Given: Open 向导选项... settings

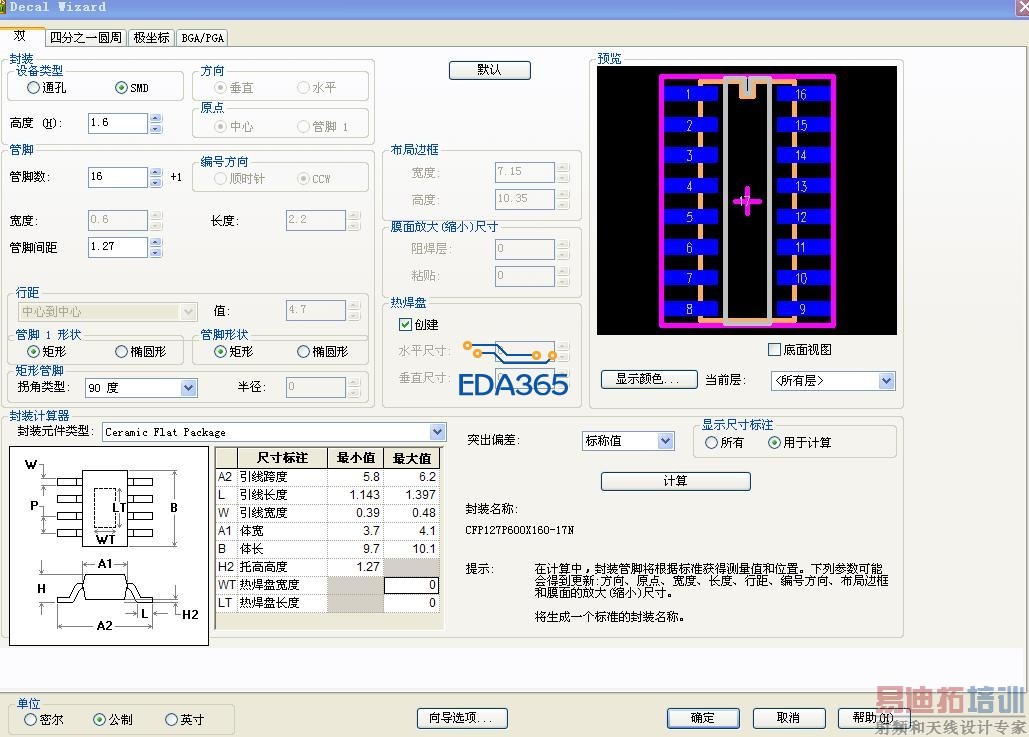Looking at the screenshot, I should [x=462, y=718].
